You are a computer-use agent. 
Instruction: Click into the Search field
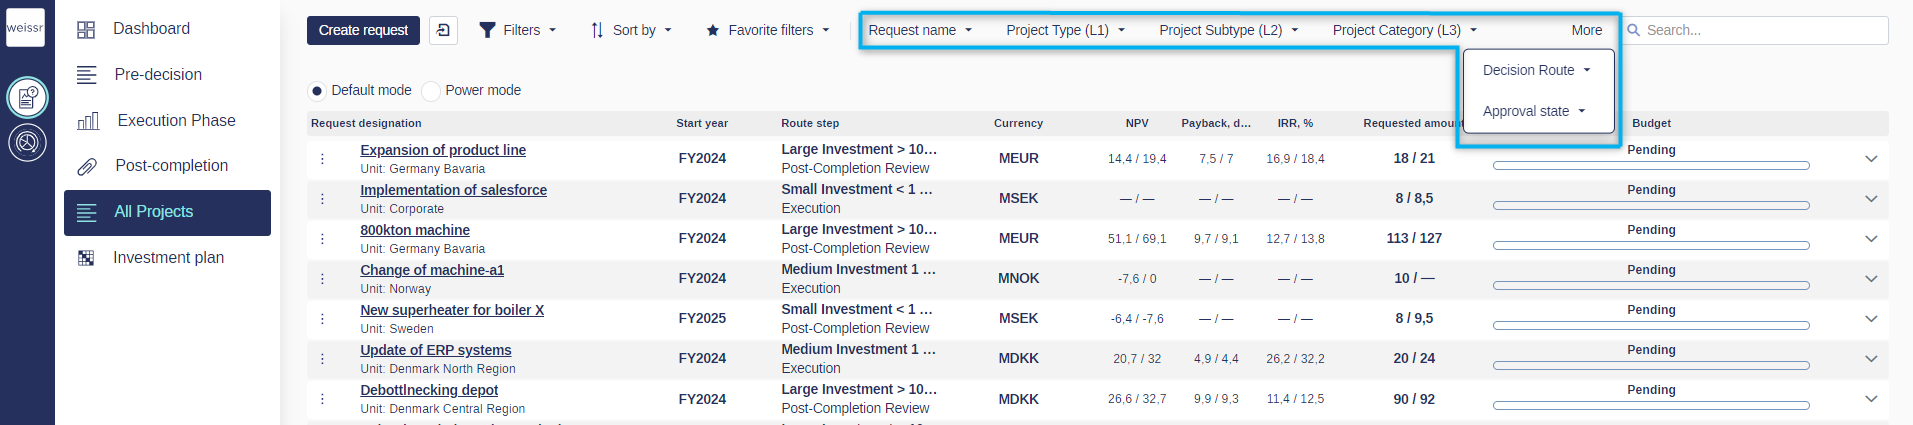point(1755,30)
